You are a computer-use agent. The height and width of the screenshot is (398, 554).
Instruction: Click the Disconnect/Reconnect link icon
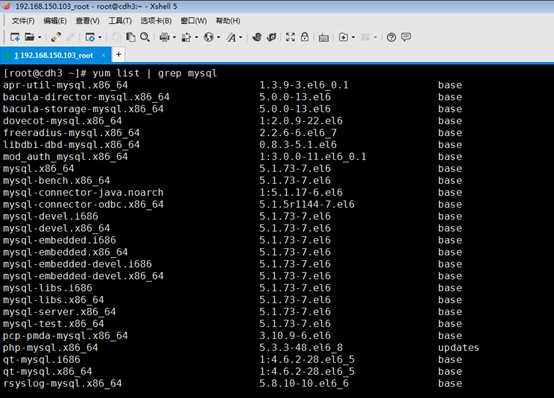pyautogui.click(x=56, y=37)
